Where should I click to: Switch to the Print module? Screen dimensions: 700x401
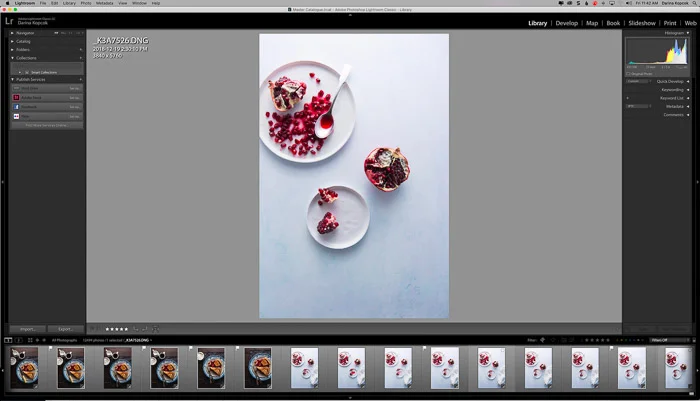[x=670, y=23]
